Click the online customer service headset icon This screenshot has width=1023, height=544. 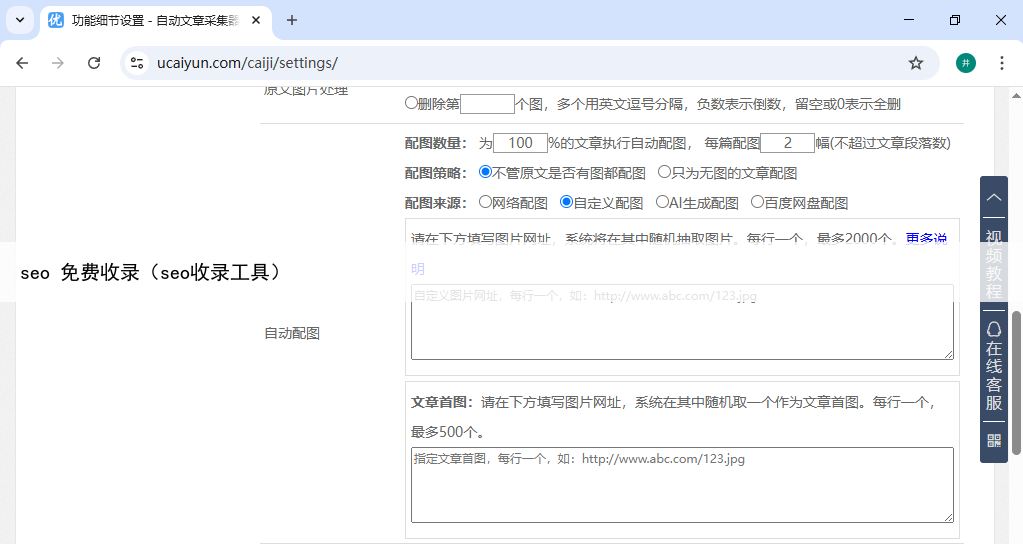click(x=993, y=330)
